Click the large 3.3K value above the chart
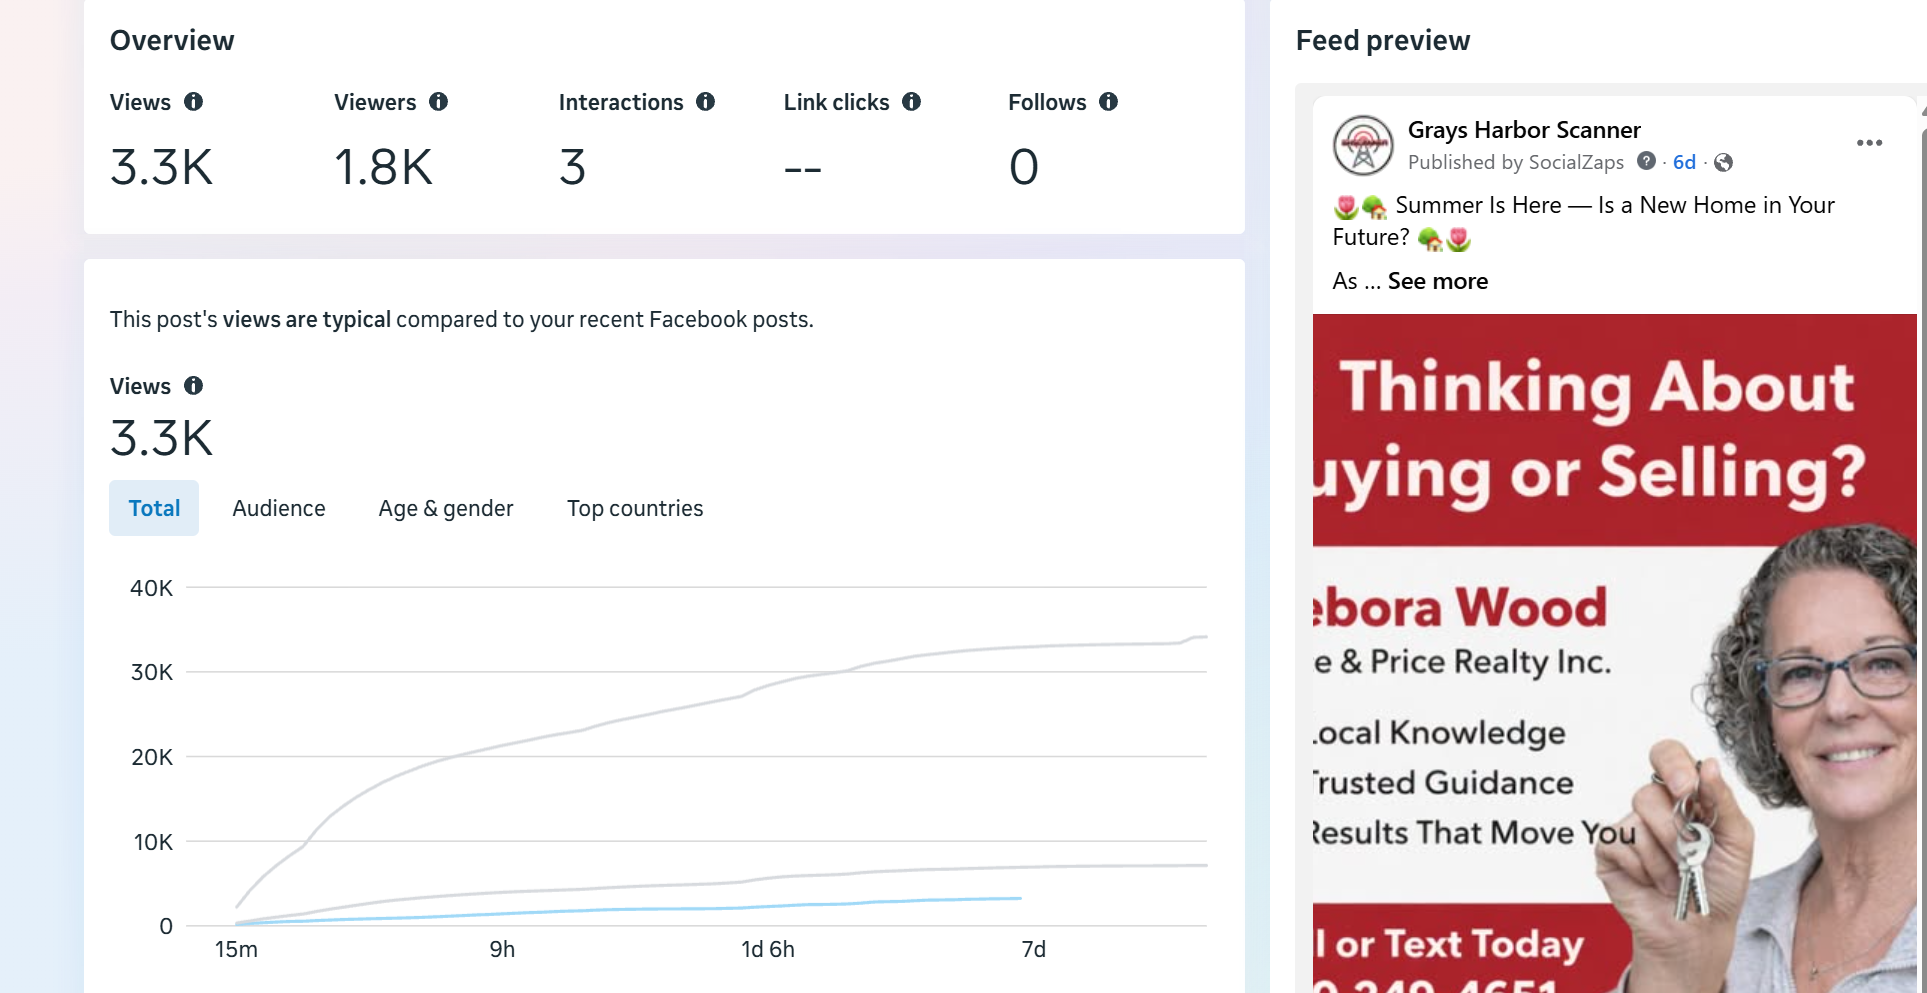The image size is (1927, 993). click(162, 439)
